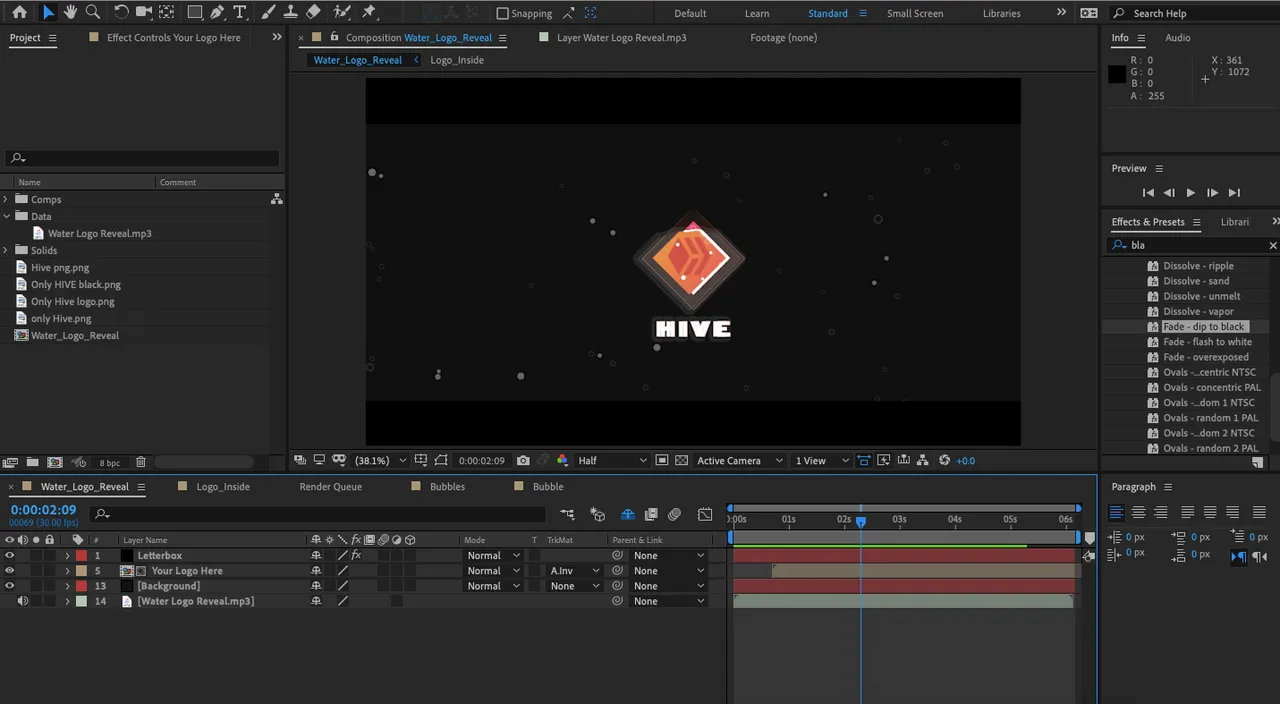This screenshot has width=1280, height=704.
Task: Select the Hive png.png project file
Action: point(60,267)
